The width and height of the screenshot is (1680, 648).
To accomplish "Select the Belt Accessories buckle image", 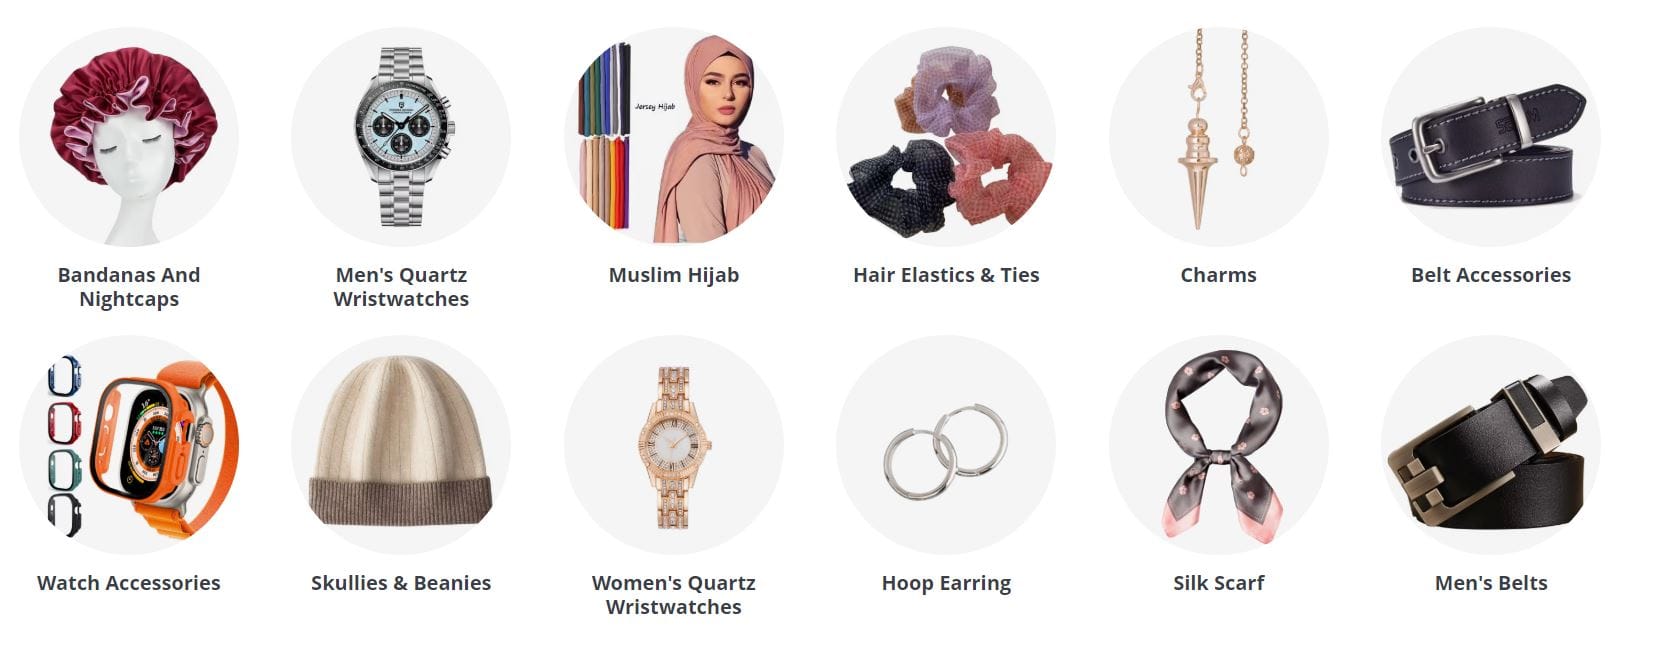I will [x=1491, y=137].
